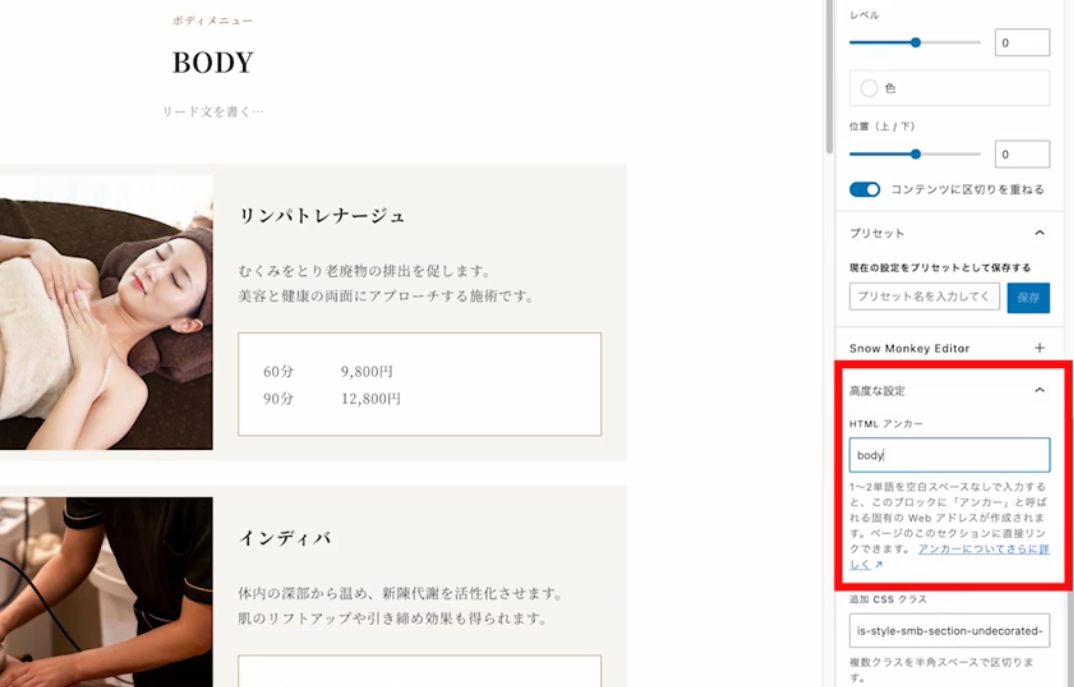The image size is (1074, 687).
Task: Toggle the コンテンツに区切りを重ねる switch
Action: pyautogui.click(x=864, y=189)
